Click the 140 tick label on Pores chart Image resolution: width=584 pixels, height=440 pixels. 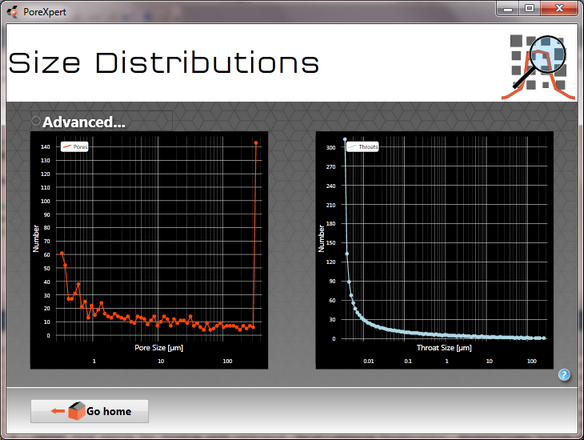click(x=45, y=147)
